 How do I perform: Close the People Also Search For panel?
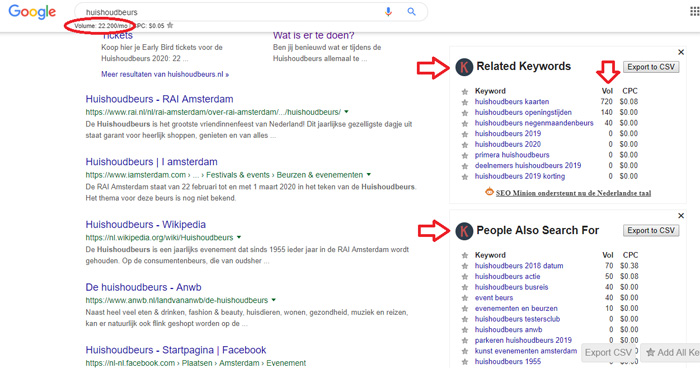point(681,216)
